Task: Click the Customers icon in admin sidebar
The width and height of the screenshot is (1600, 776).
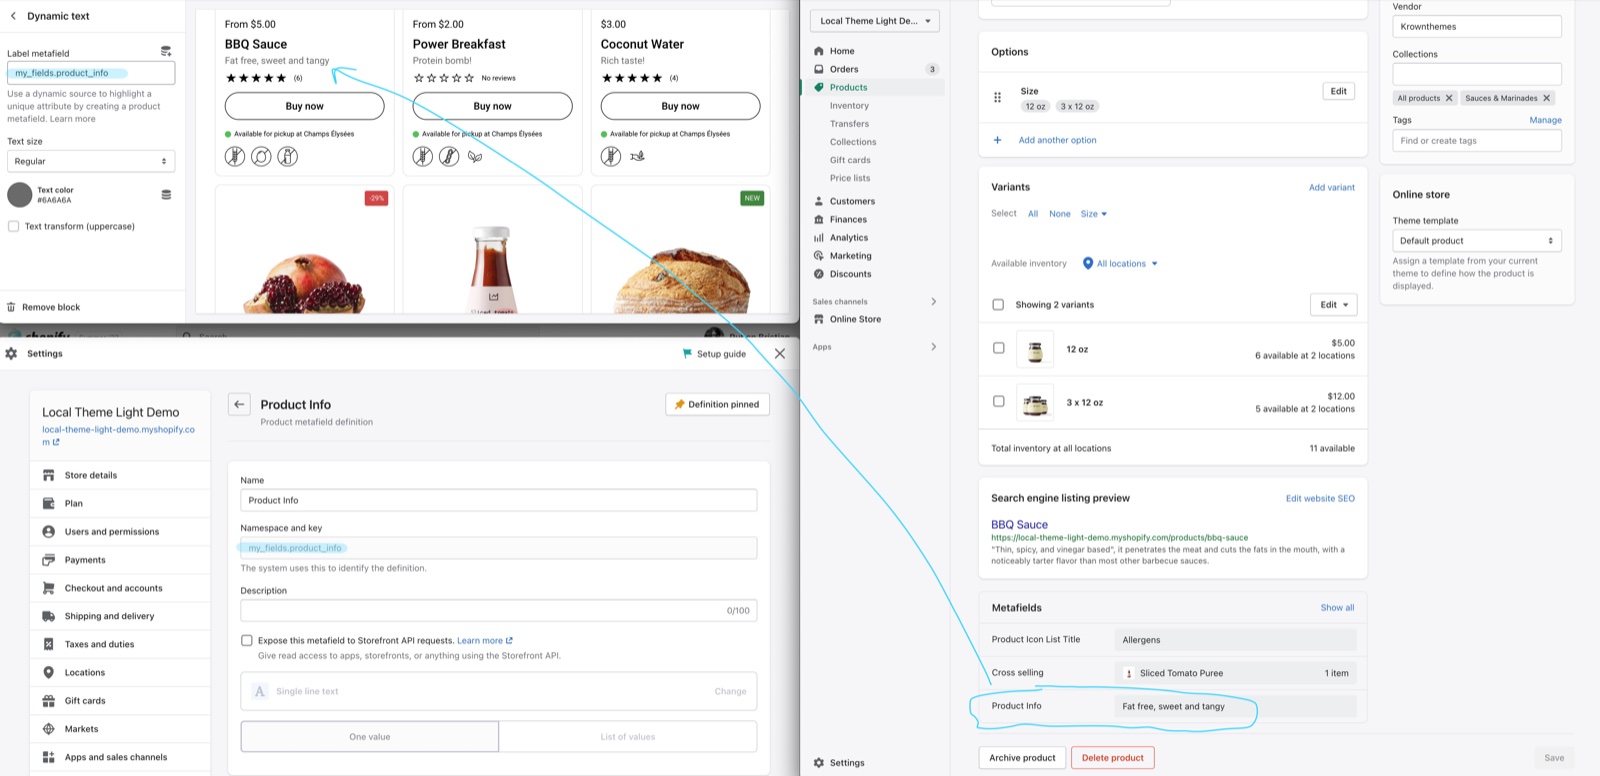Action: [819, 201]
